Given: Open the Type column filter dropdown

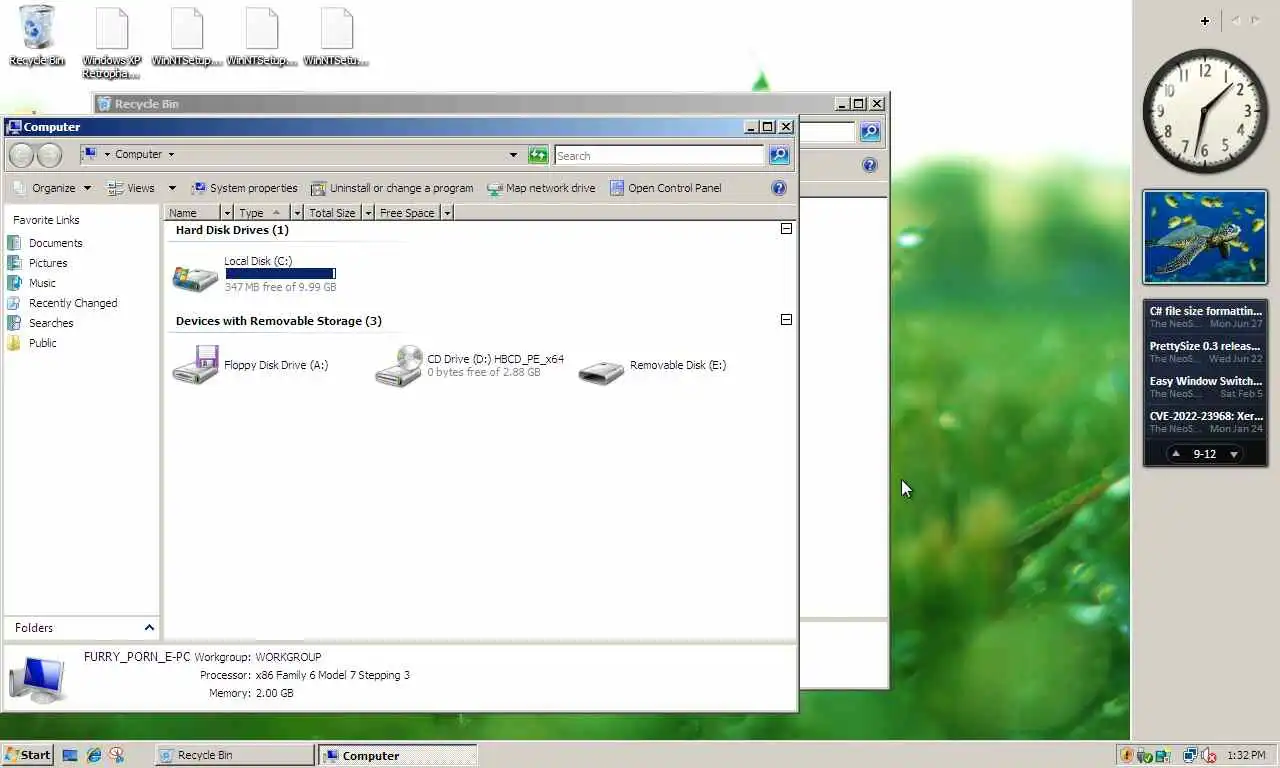Looking at the screenshot, I should (x=297, y=213).
